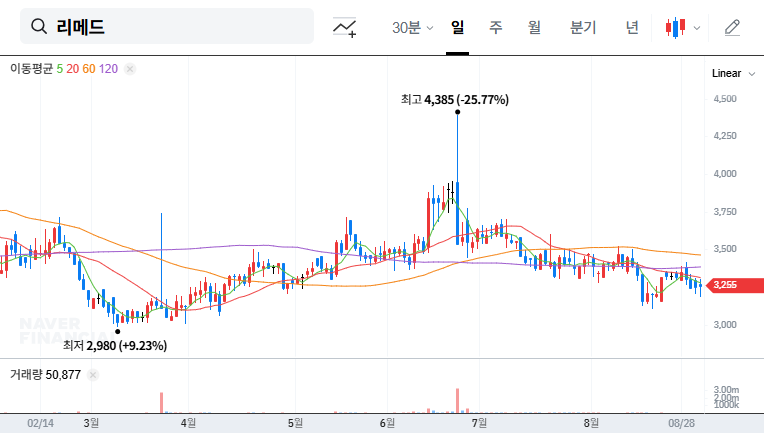The width and height of the screenshot is (764, 433).
Task: Click the 최저 2,980 low marker label
Action: click(x=115, y=346)
